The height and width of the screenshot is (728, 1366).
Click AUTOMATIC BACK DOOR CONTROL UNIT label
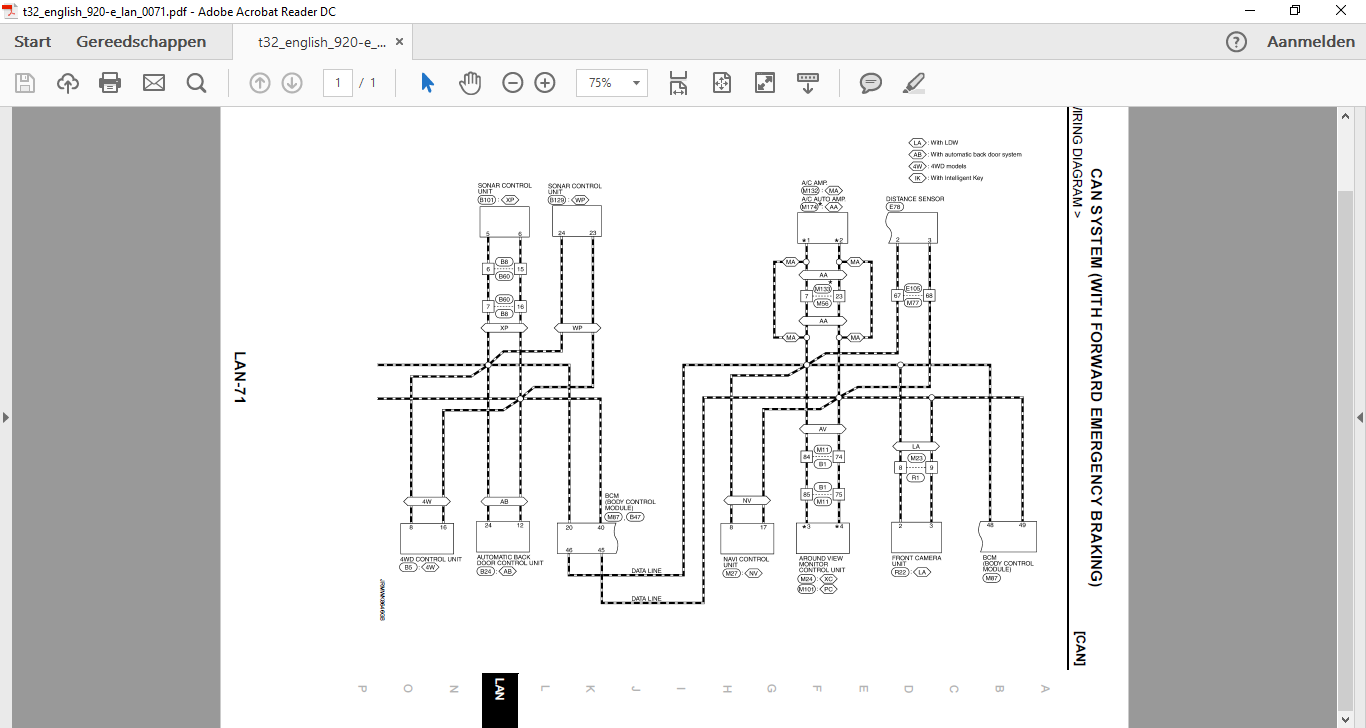(x=510, y=561)
